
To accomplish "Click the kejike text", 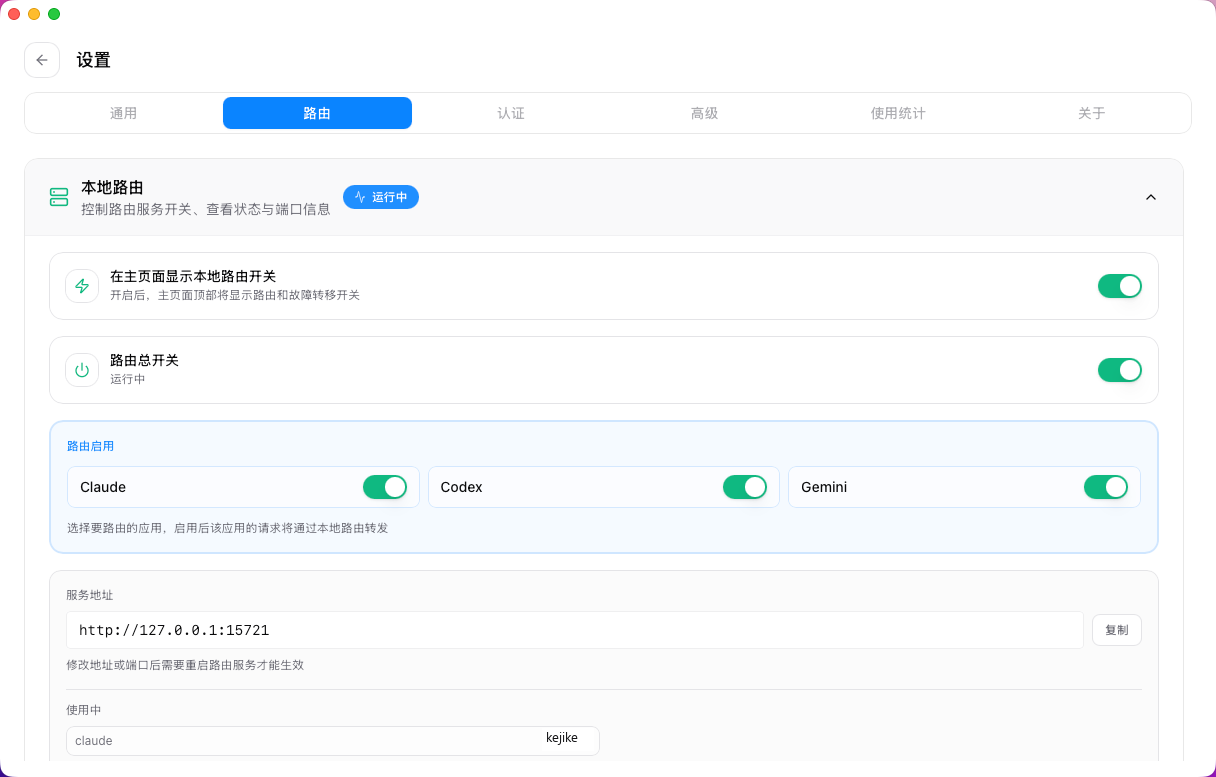I will (562, 738).
